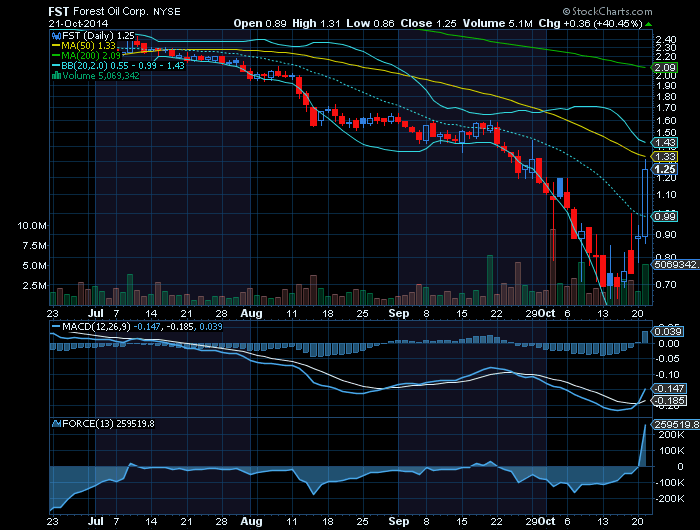Click the Low 0.86 value
This screenshot has width=700, height=530.
(370, 23)
